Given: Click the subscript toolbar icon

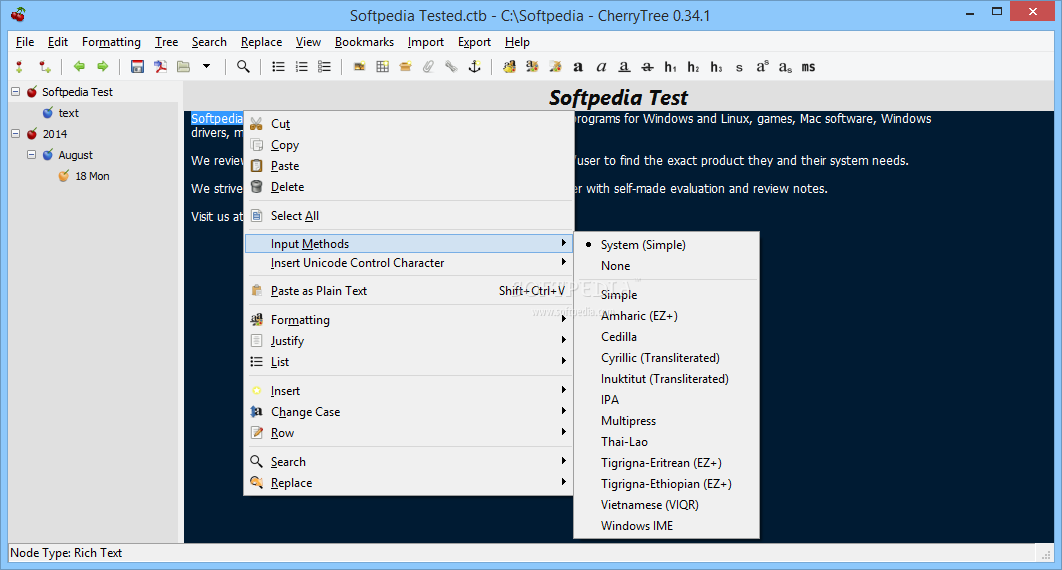Looking at the screenshot, I should [785, 66].
